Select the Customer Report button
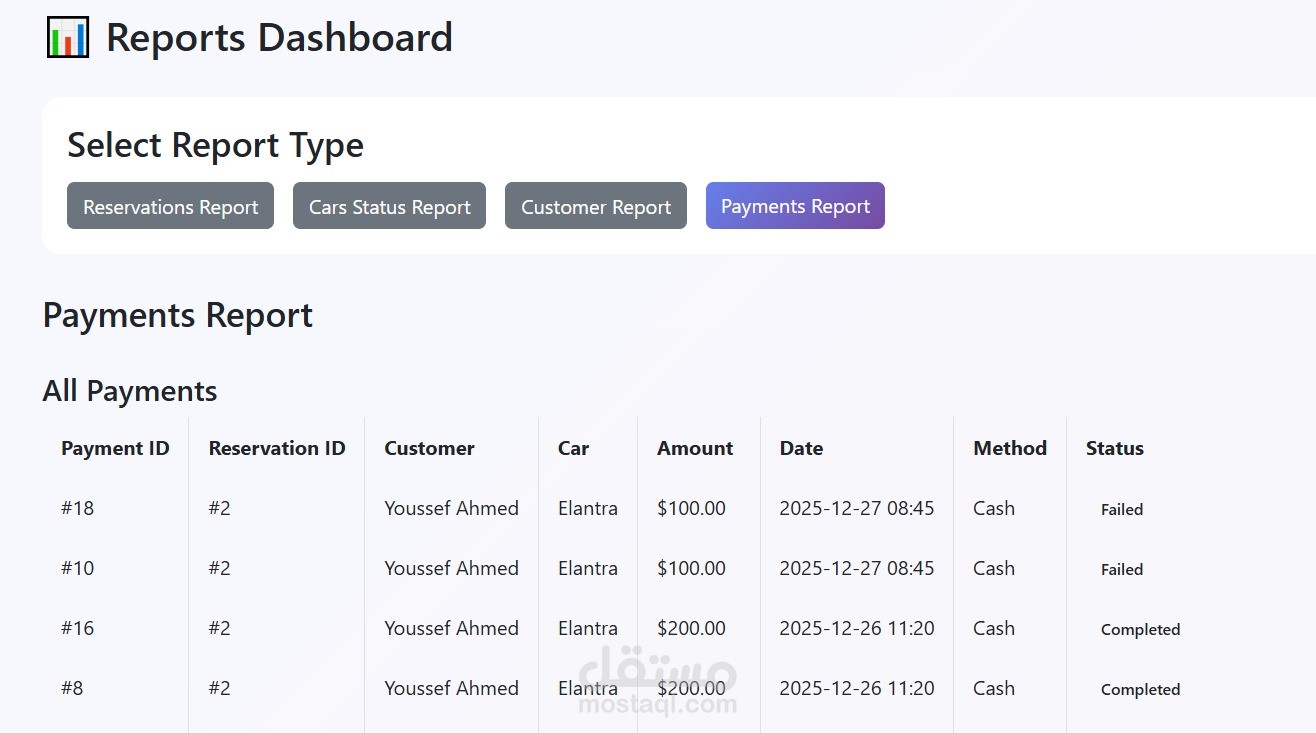The width and height of the screenshot is (1316, 733). [595, 206]
